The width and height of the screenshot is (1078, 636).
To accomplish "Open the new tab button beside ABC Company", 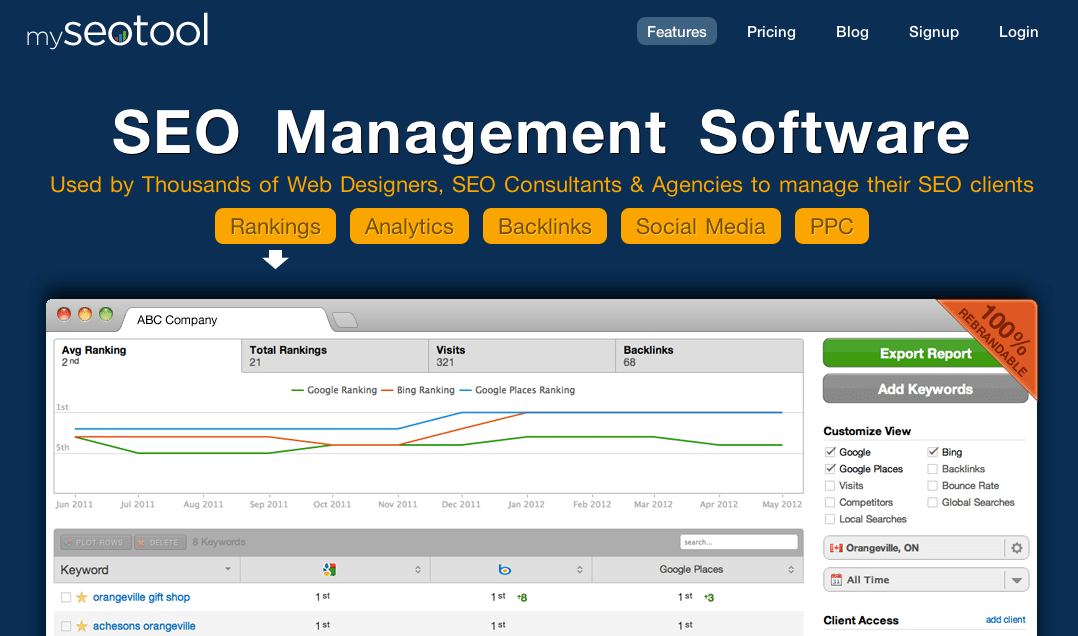I will (x=344, y=320).
